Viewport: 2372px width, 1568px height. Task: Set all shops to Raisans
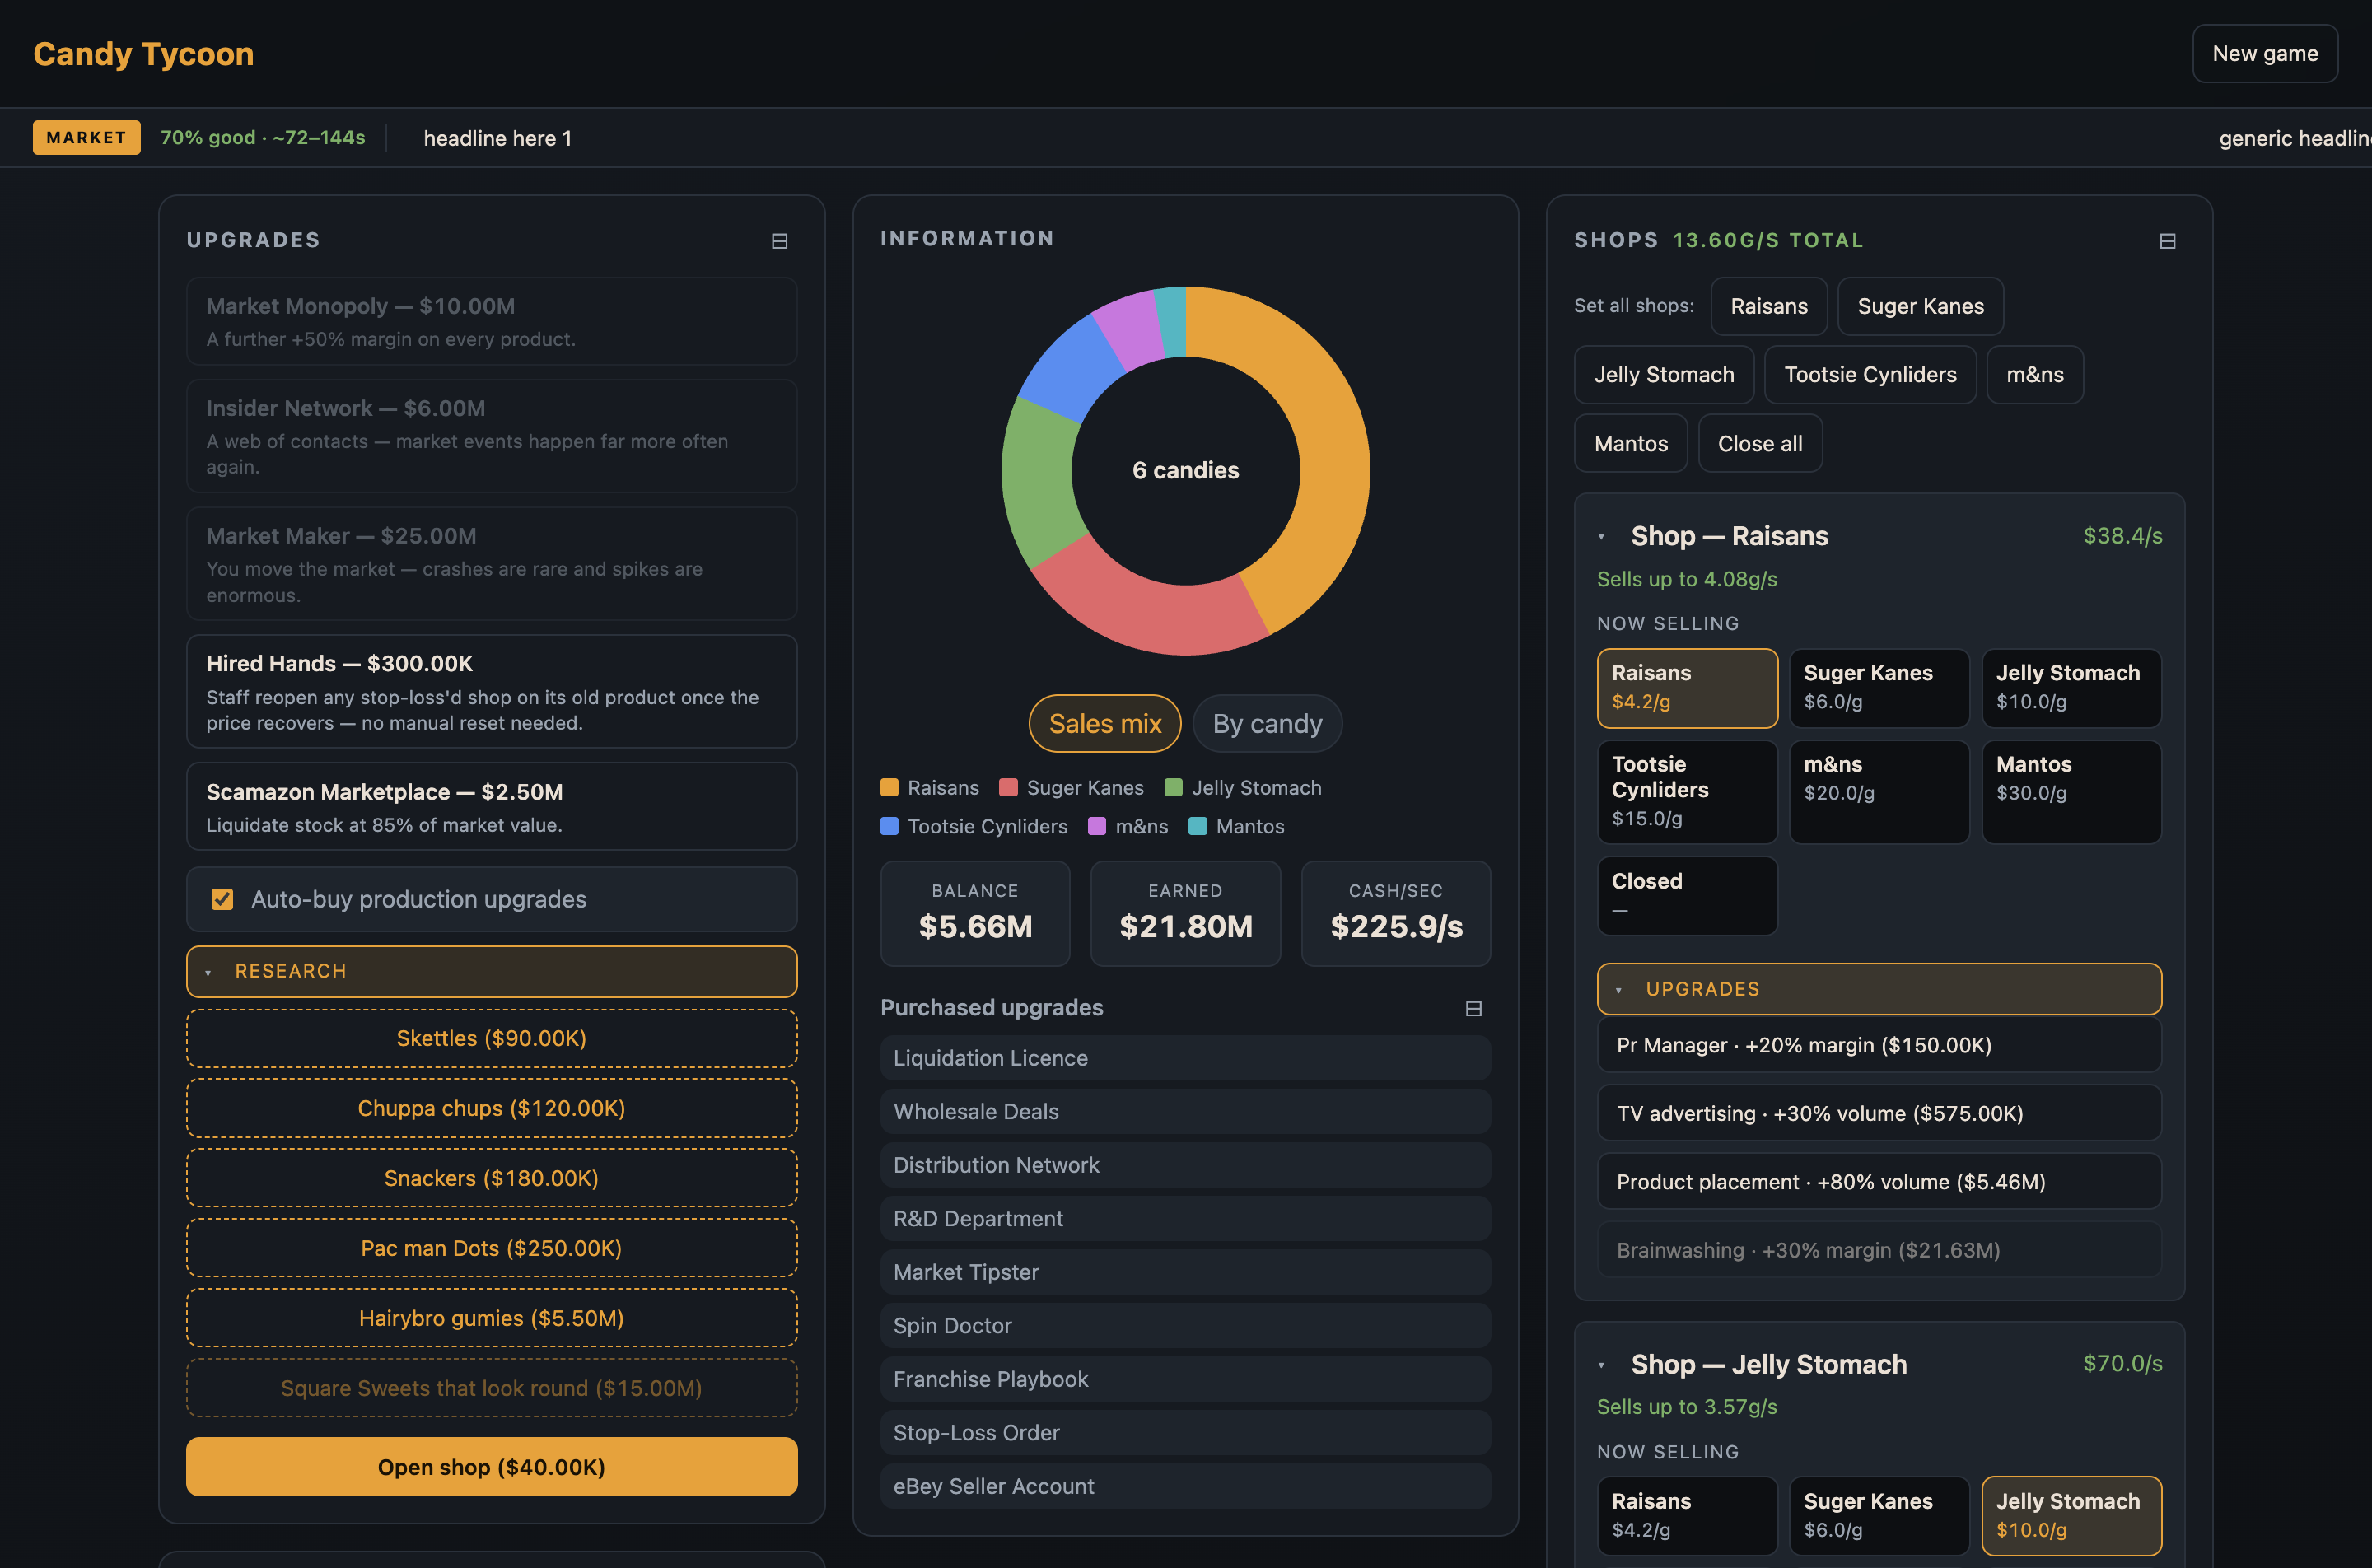point(1769,306)
